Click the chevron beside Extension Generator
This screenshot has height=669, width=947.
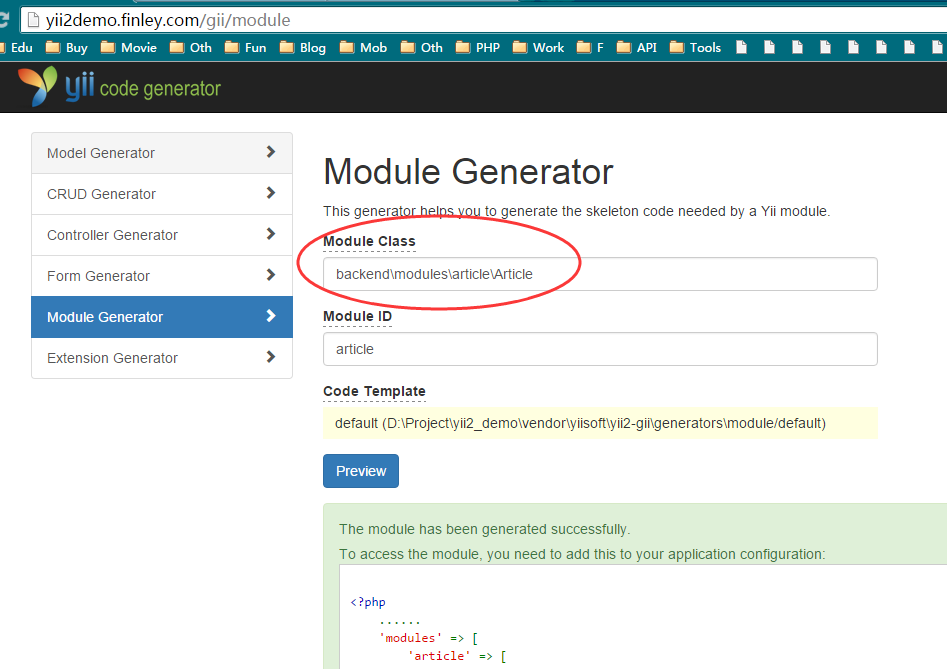[x=271, y=357]
